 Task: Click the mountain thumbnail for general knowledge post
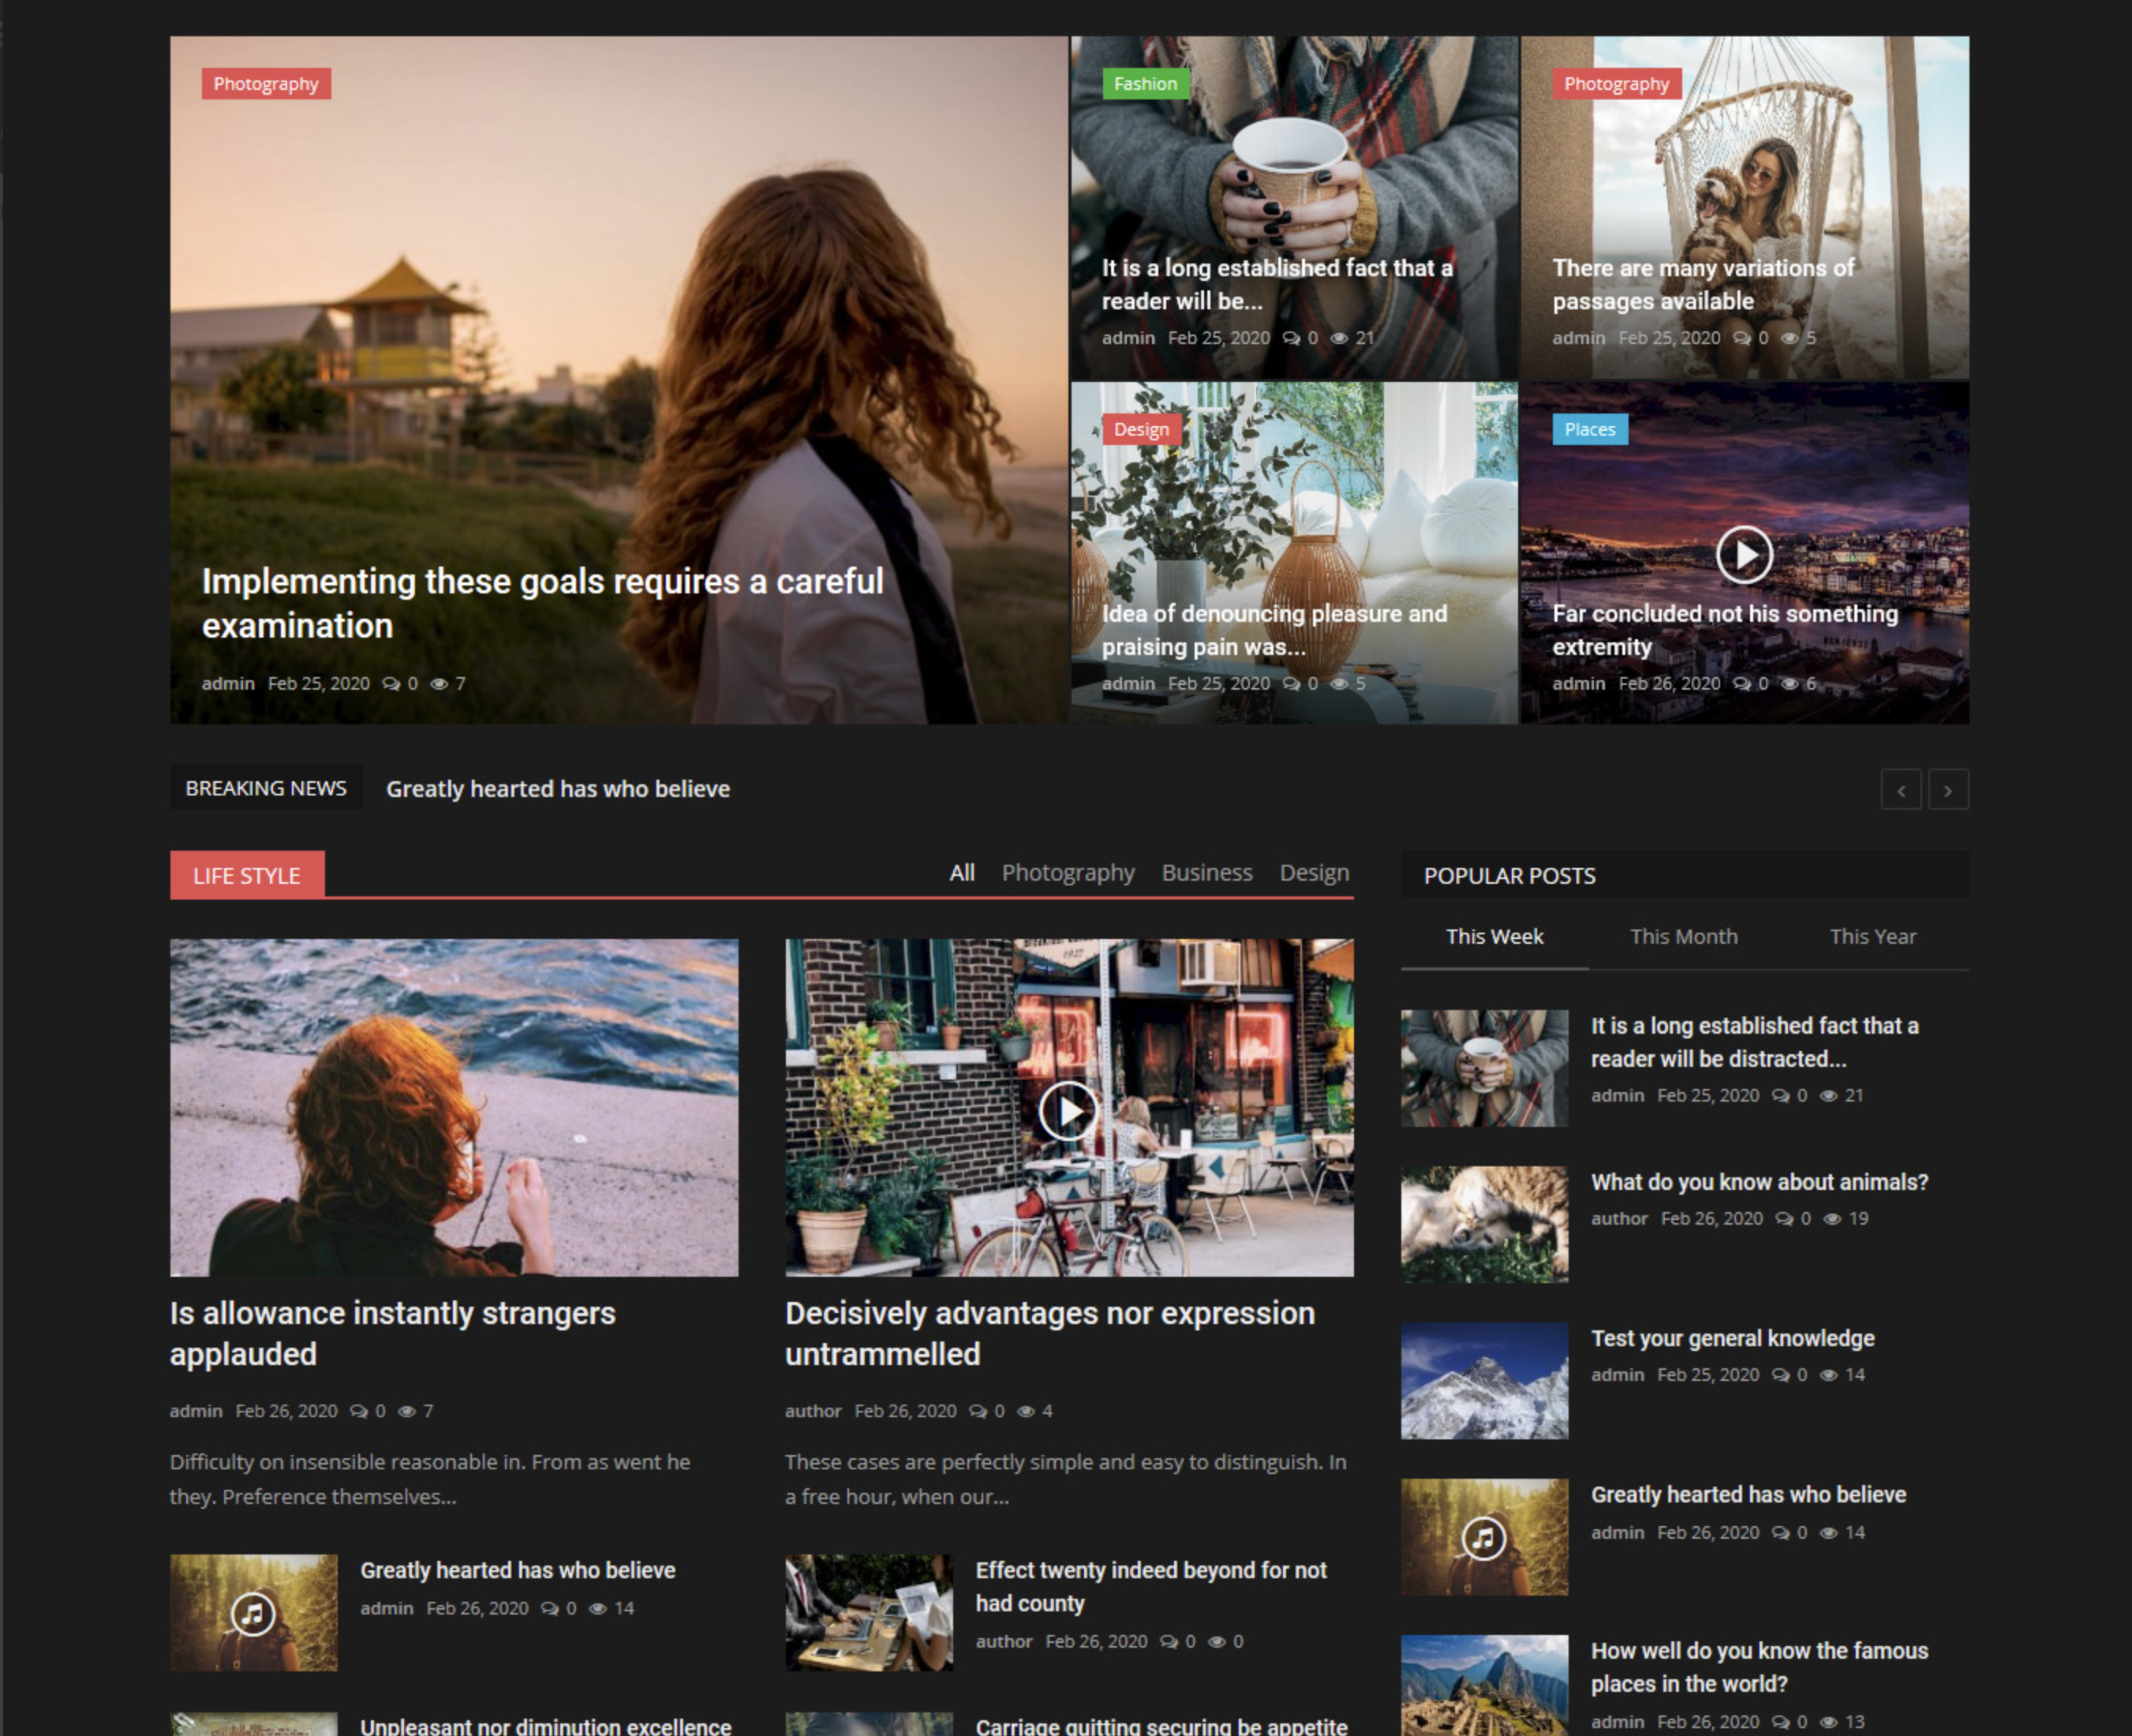tap(1484, 1381)
